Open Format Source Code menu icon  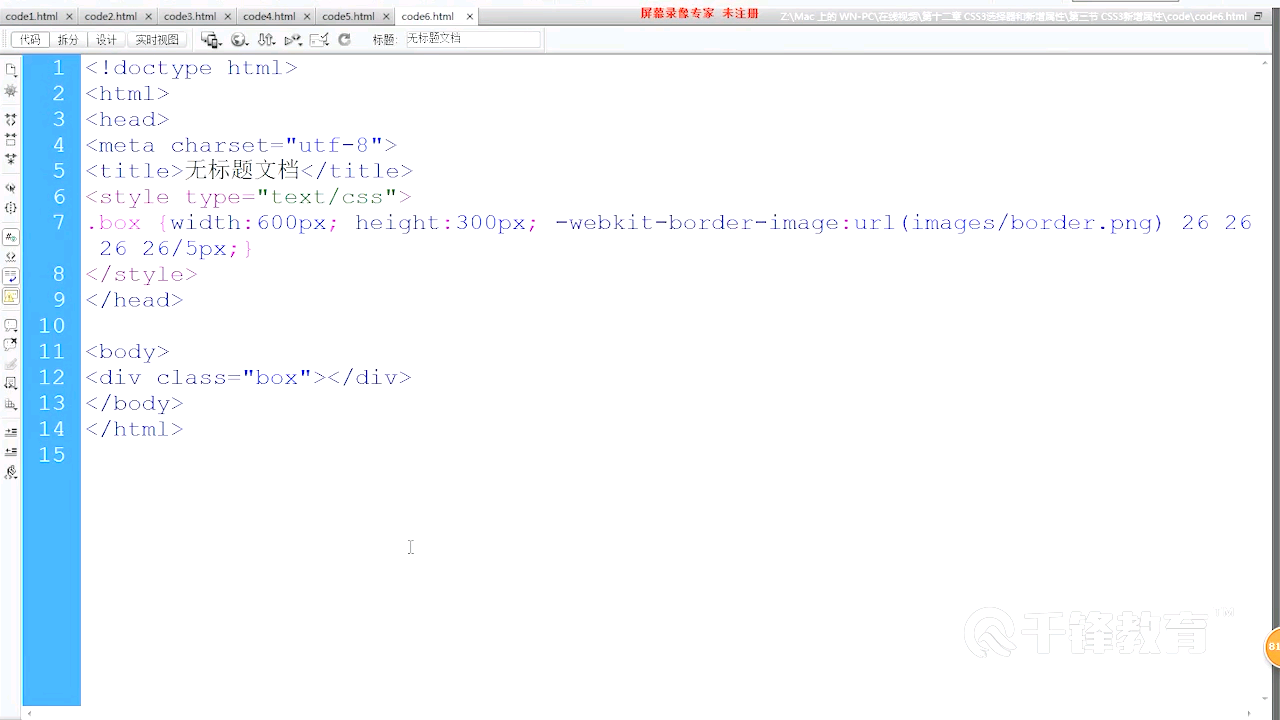coord(11,472)
